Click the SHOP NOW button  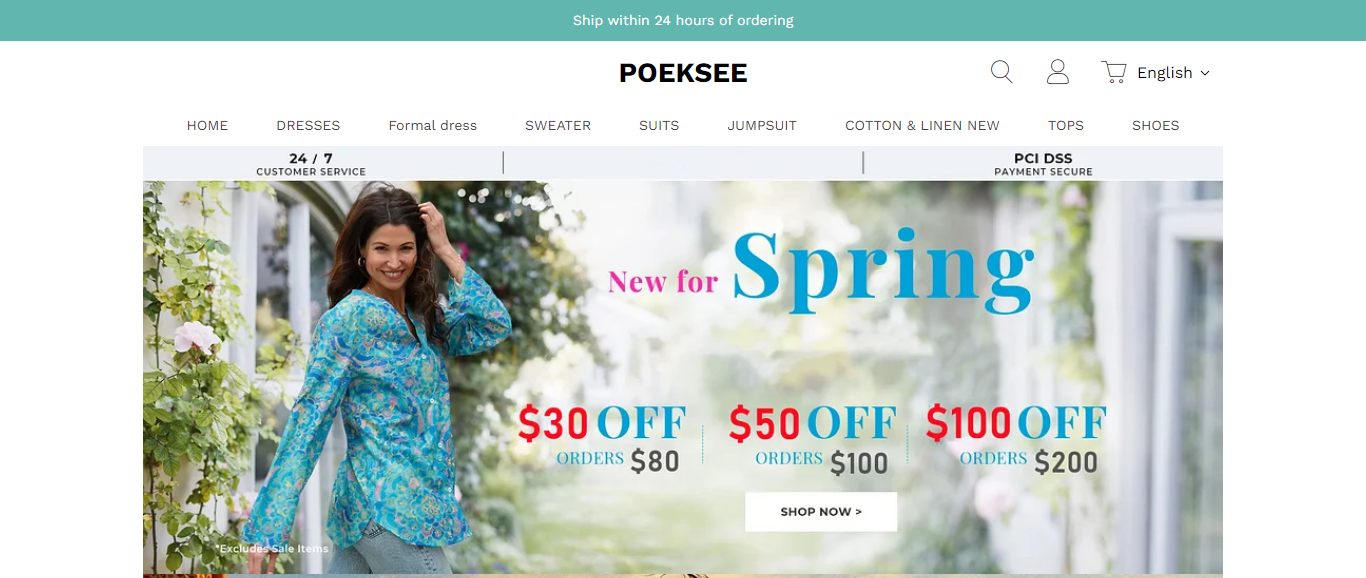click(821, 512)
